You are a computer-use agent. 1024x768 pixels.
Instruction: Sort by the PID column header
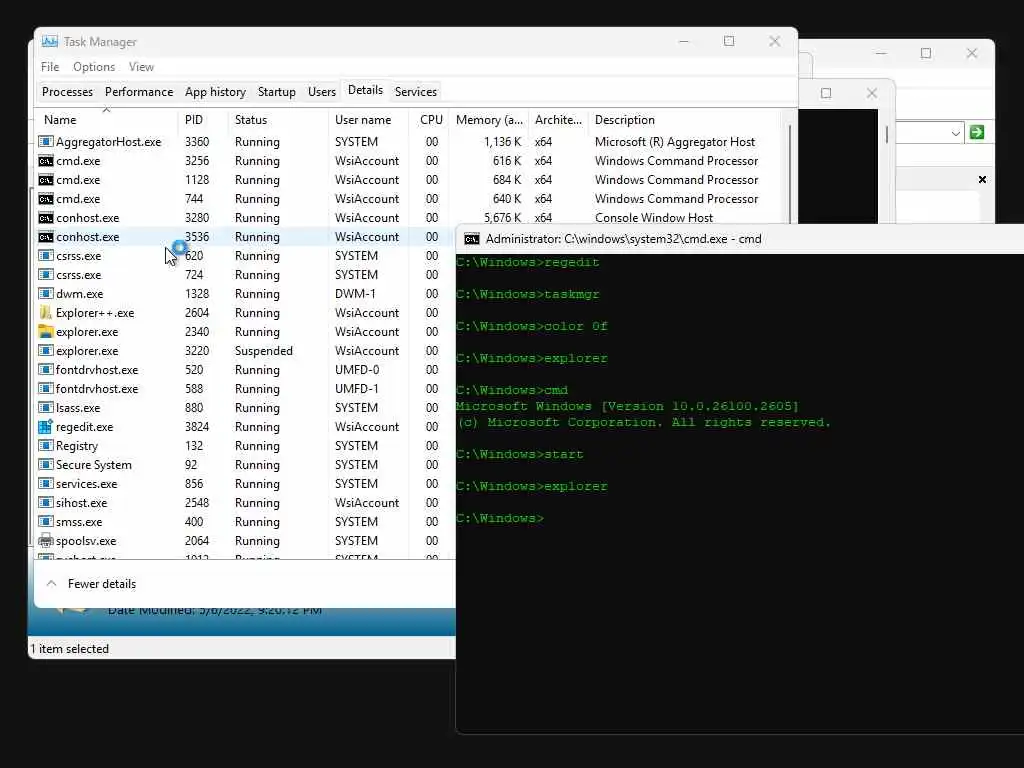(202, 120)
